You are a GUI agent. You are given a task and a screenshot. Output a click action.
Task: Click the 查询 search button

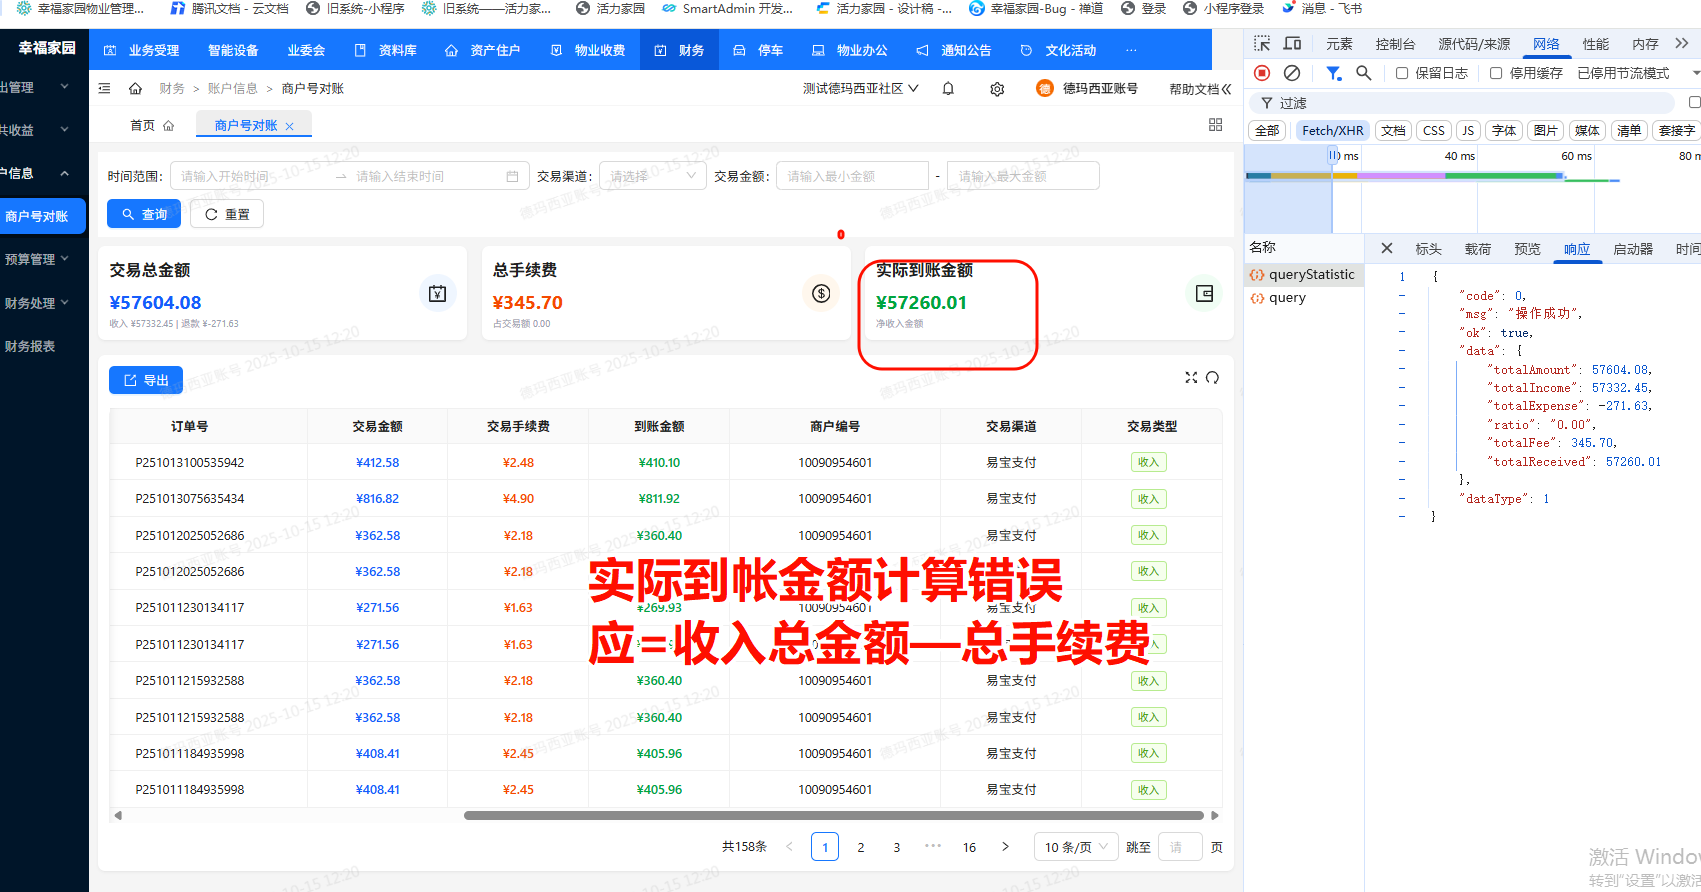click(x=145, y=214)
